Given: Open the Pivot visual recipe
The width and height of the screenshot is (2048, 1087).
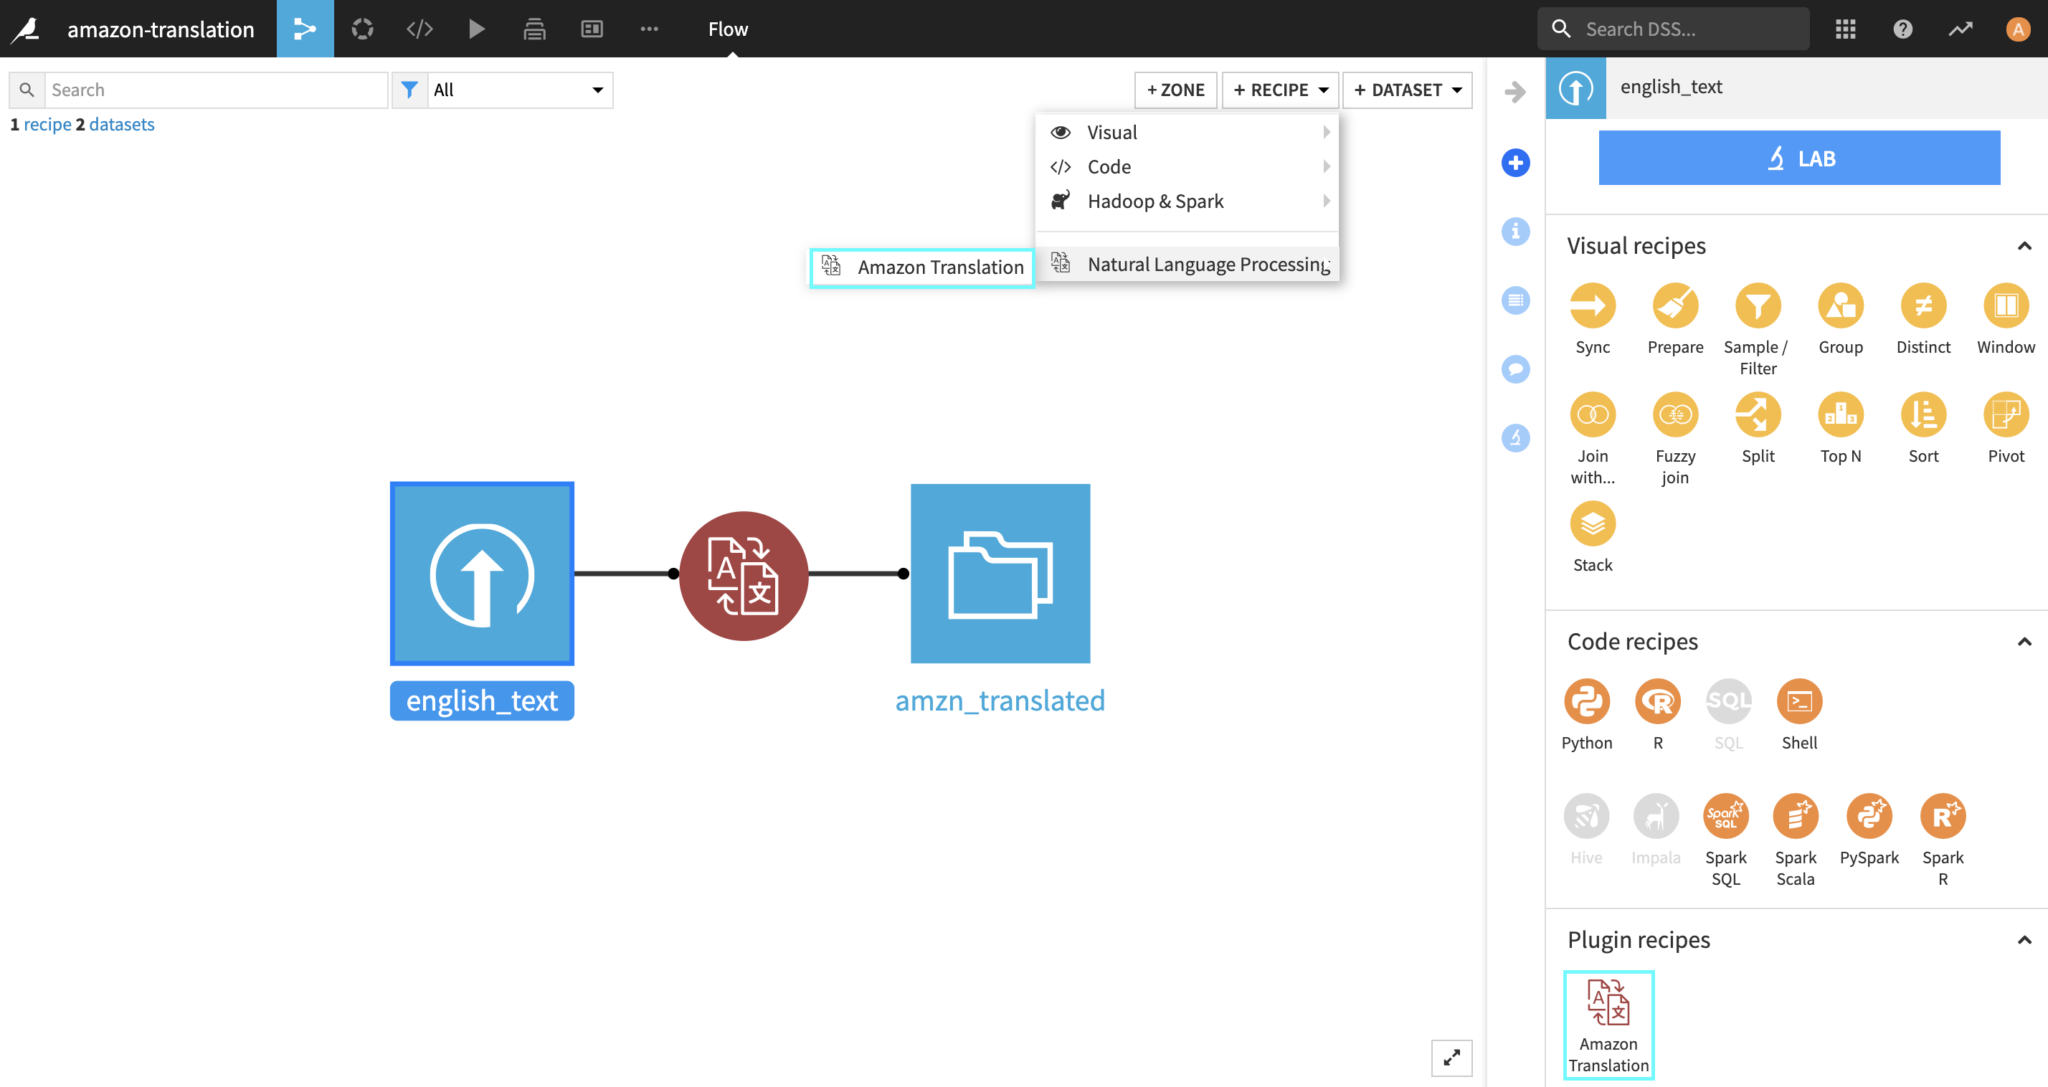Looking at the screenshot, I should click(x=2005, y=416).
